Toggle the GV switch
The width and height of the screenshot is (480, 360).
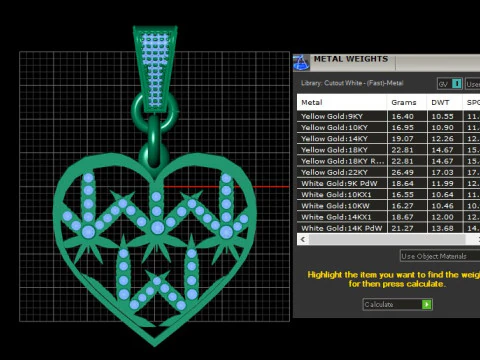point(457,84)
